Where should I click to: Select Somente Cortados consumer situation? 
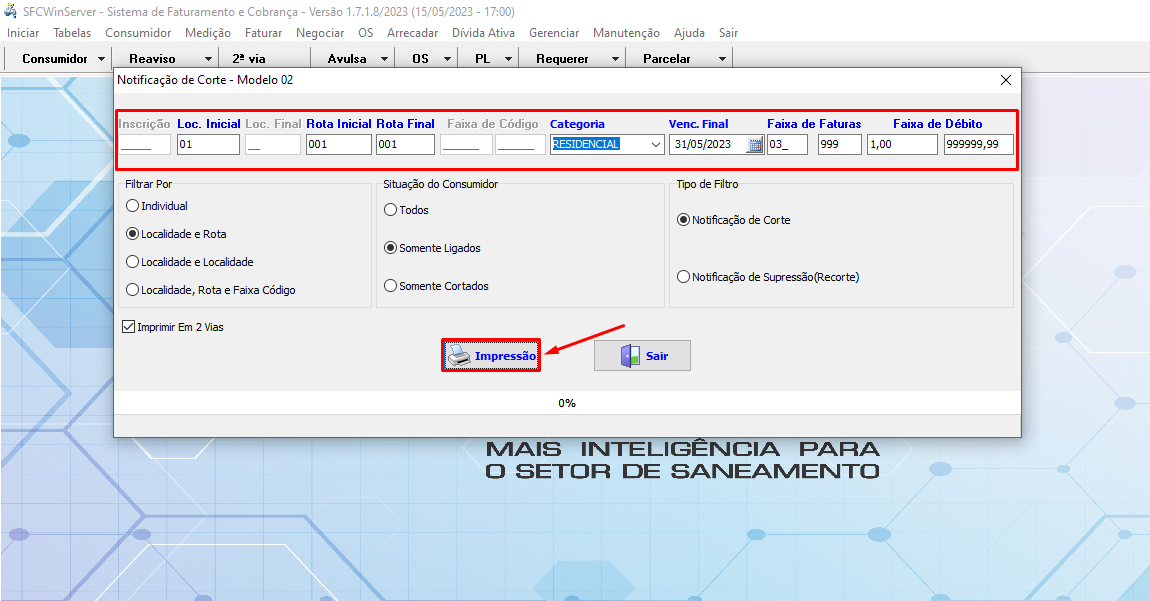pyautogui.click(x=391, y=286)
